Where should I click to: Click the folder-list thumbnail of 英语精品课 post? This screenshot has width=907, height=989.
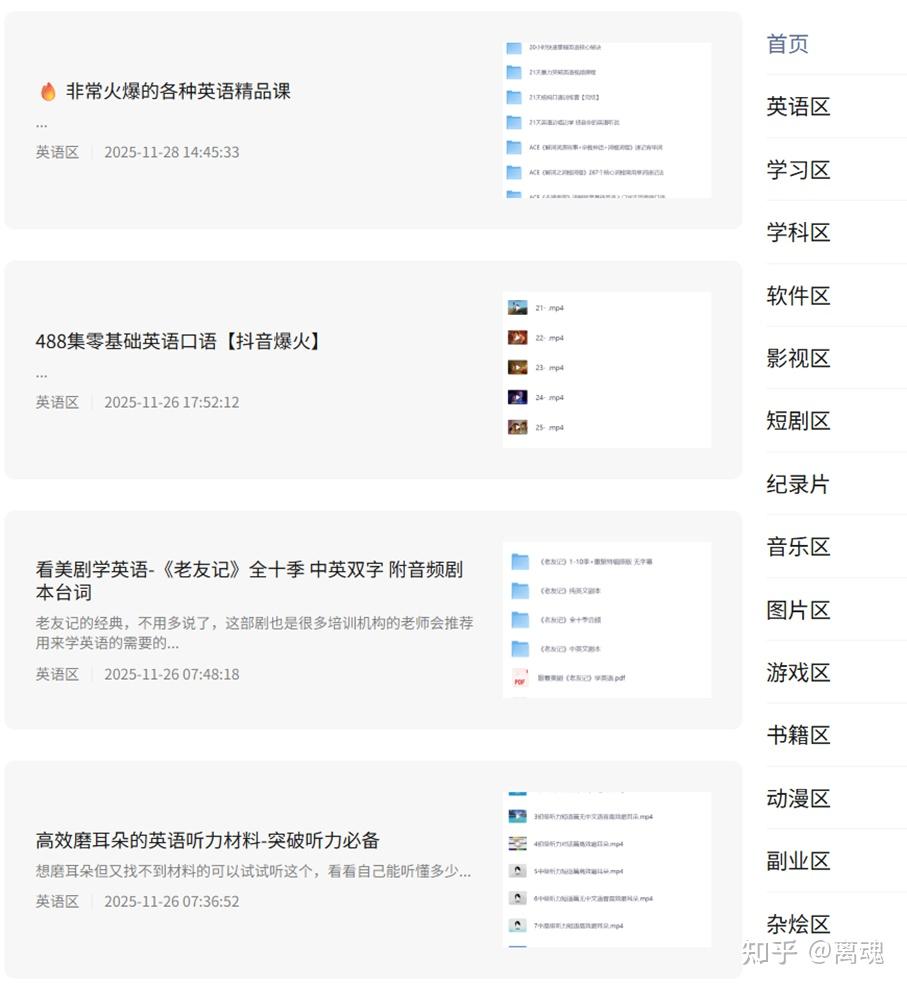point(607,120)
